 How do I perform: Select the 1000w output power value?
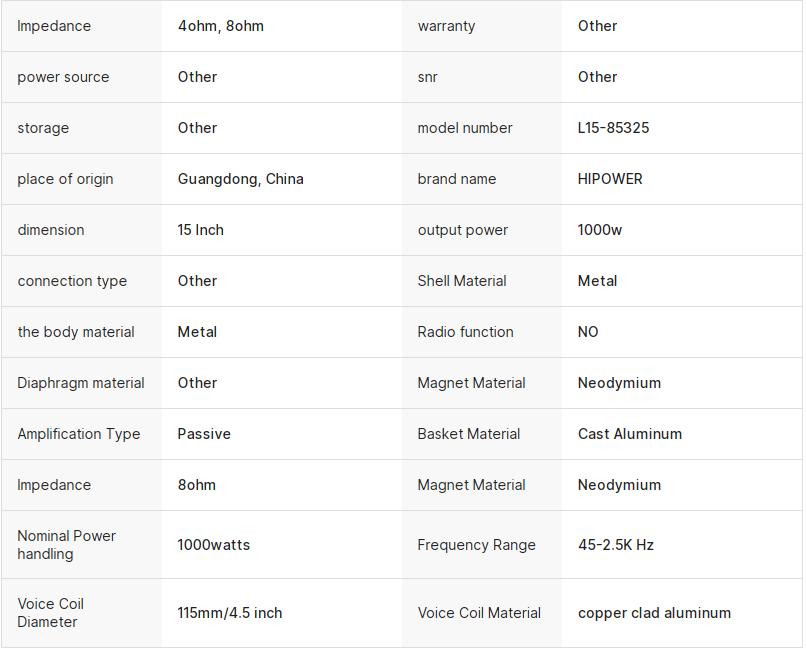(600, 230)
